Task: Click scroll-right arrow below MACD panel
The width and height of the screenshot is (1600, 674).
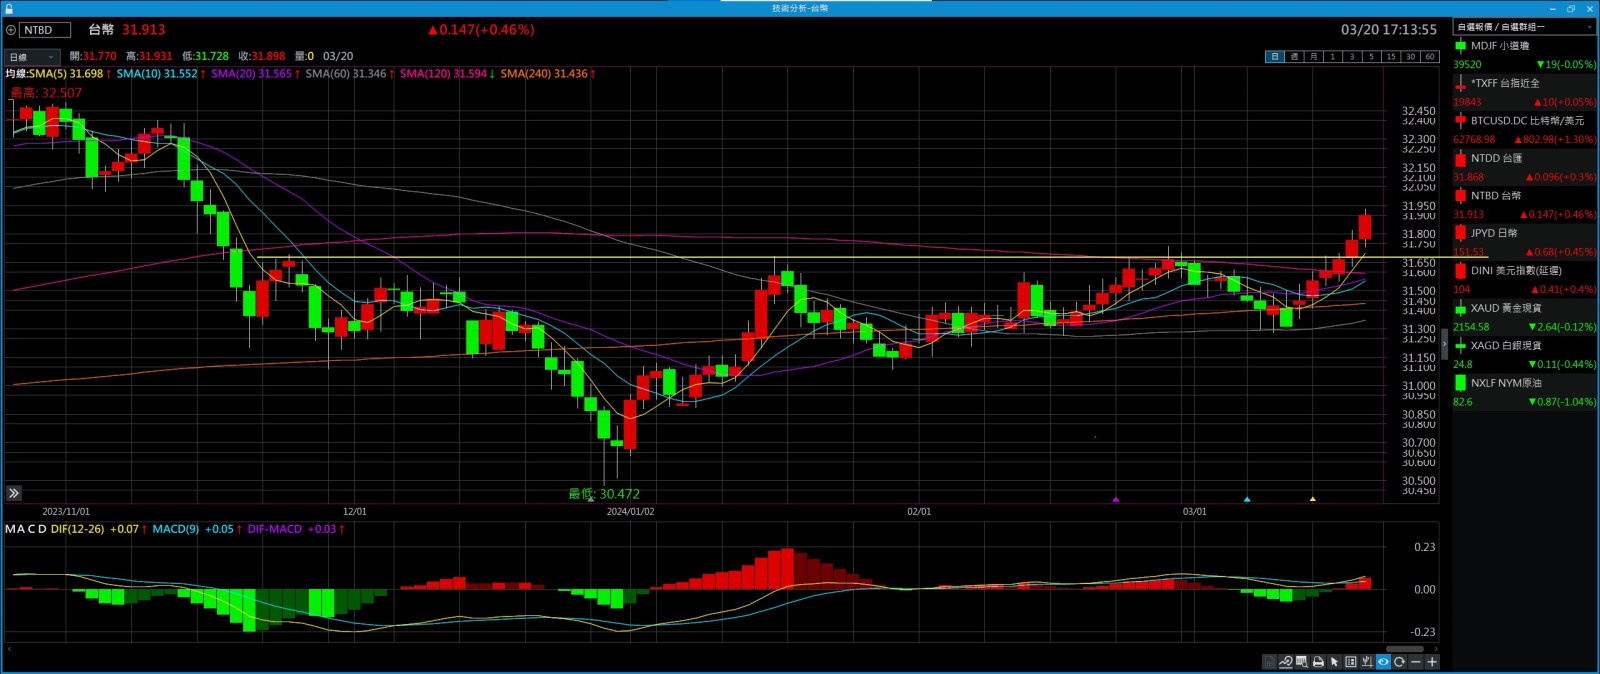Action: click(1436, 649)
